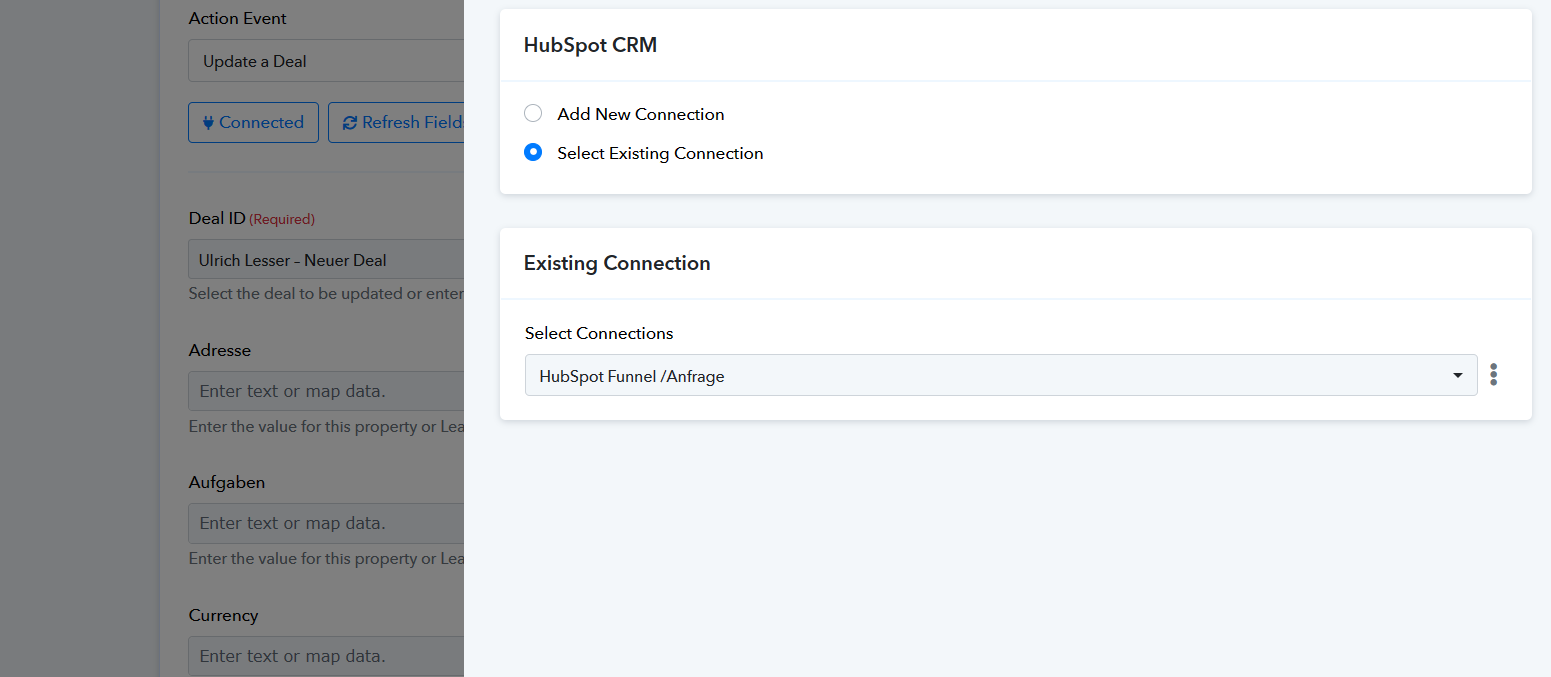
Task: Click the Action Event label
Action: click(x=237, y=18)
